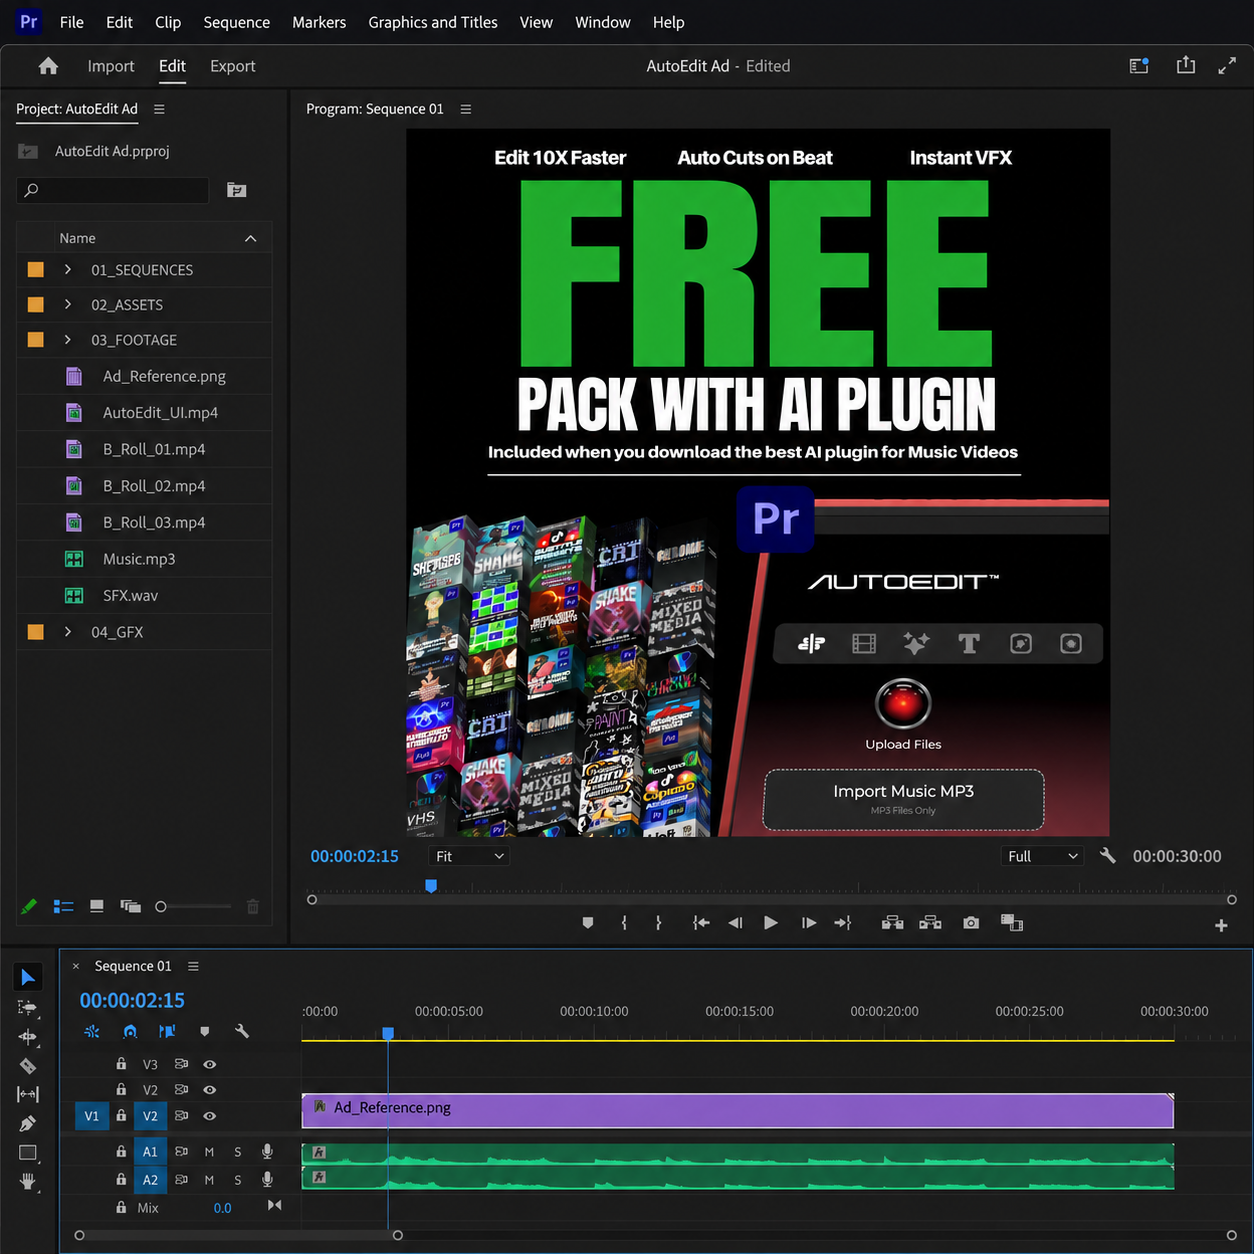Click the project search field

[x=113, y=190]
